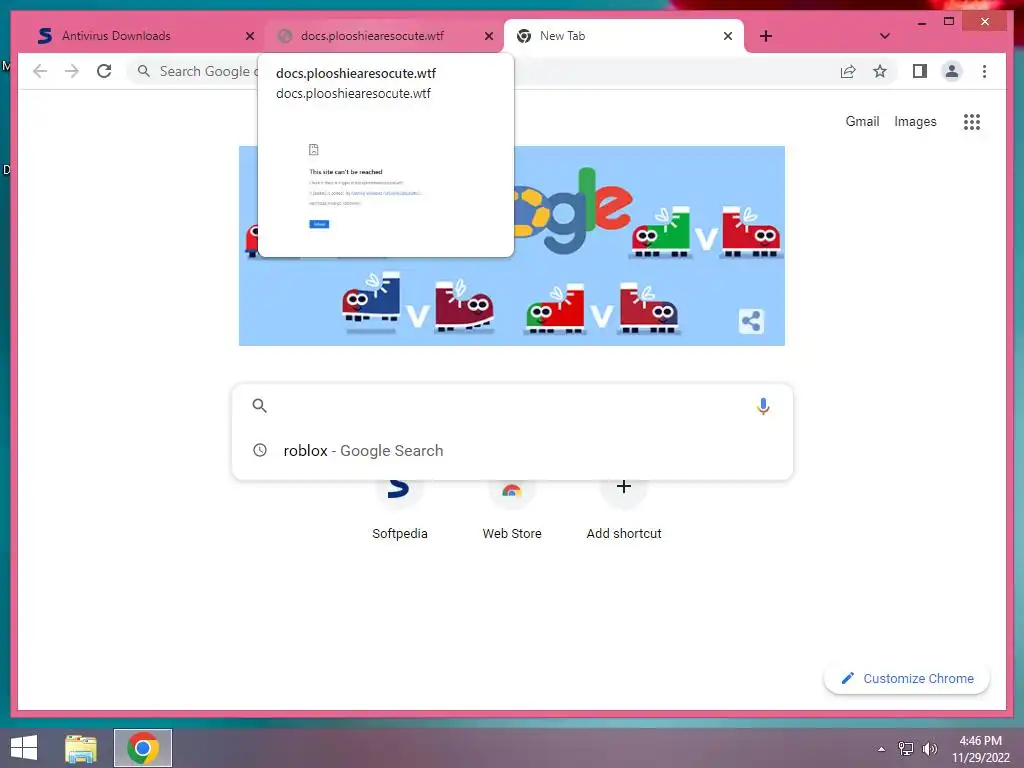1024x768 pixels.
Task: Reload the current page
Action: pos(104,71)
